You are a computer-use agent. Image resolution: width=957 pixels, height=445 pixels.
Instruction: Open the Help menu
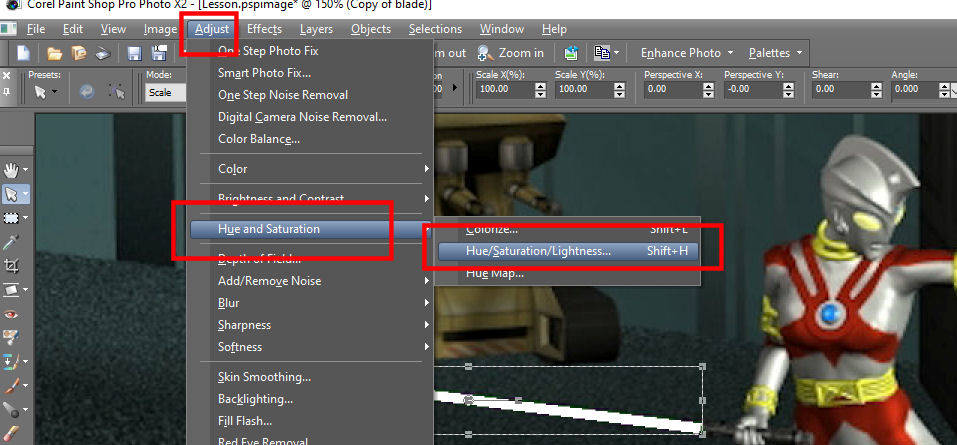pyautogui.click(x=554, y=29)
